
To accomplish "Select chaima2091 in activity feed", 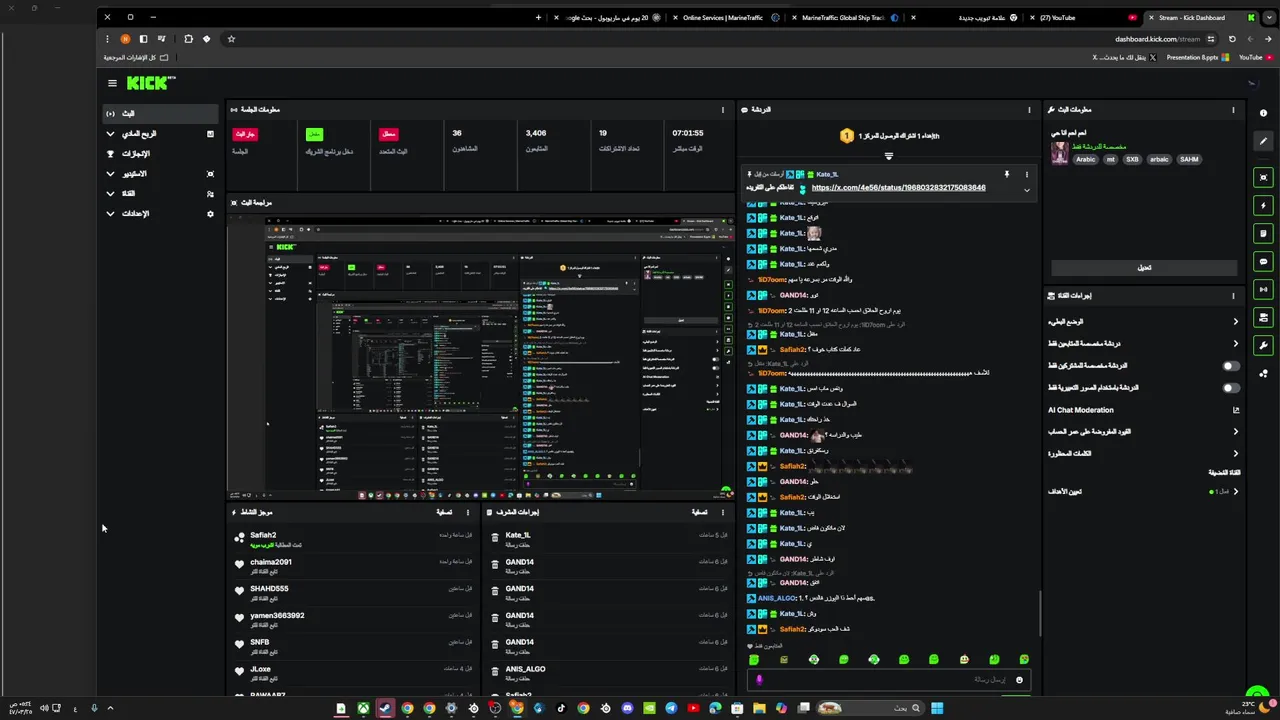I will point(271,562).
